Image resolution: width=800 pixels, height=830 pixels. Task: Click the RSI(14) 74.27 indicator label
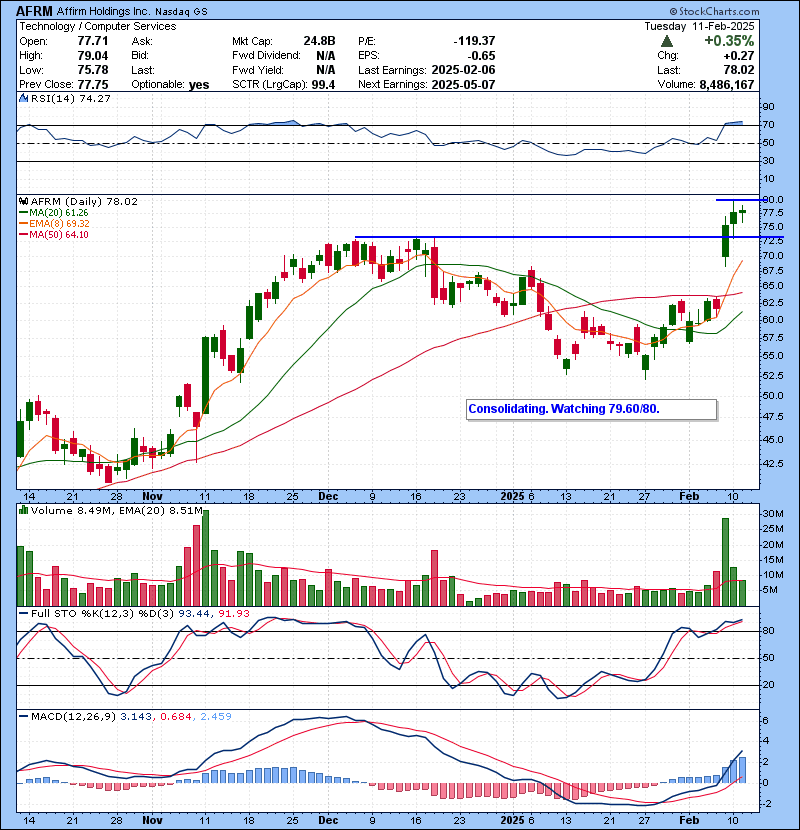[x=70, y=98]
